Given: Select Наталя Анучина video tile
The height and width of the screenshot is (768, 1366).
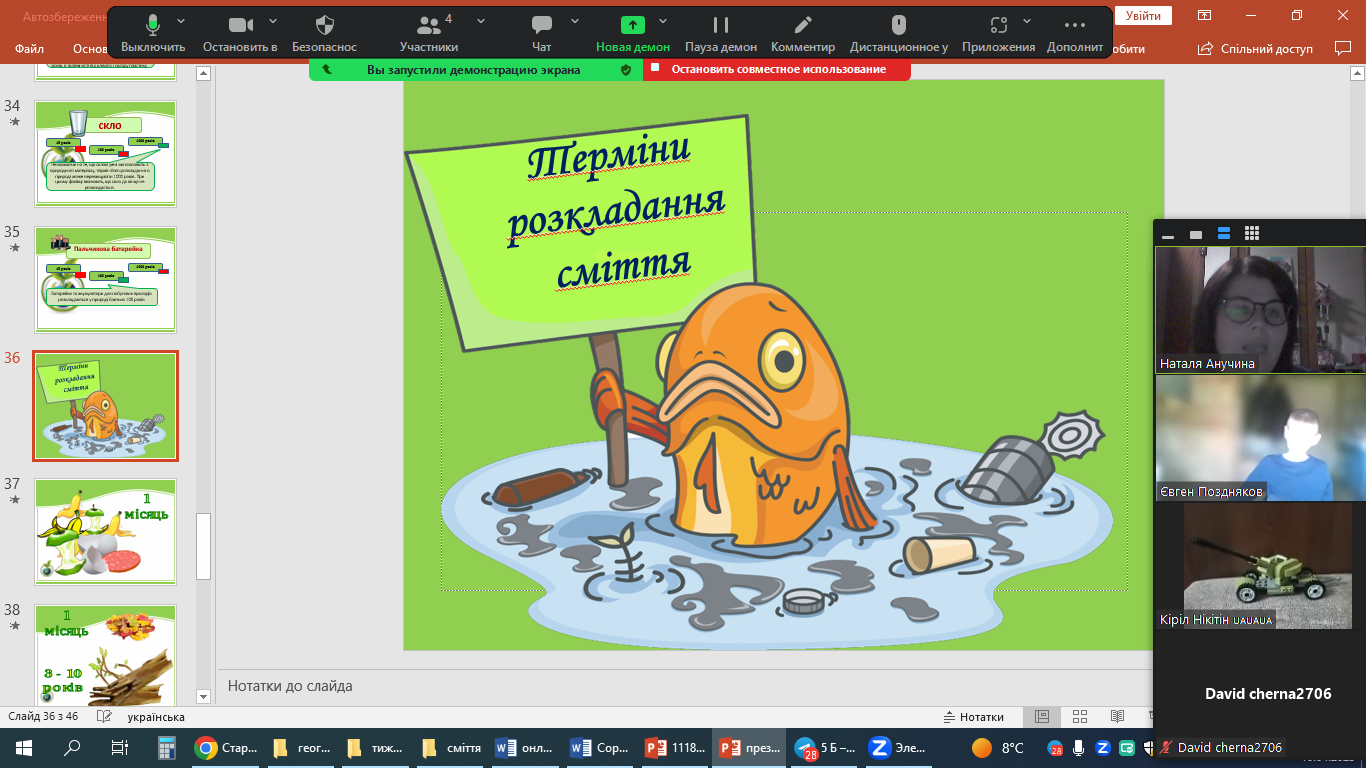Looking at the screenshot, I should [1260, 310].
